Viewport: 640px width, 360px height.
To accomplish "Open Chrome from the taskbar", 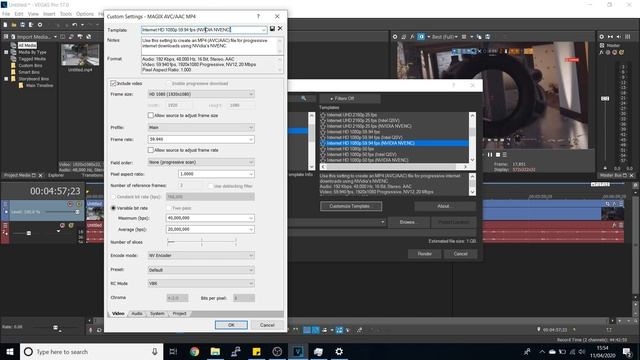I will tap(194, 351).
